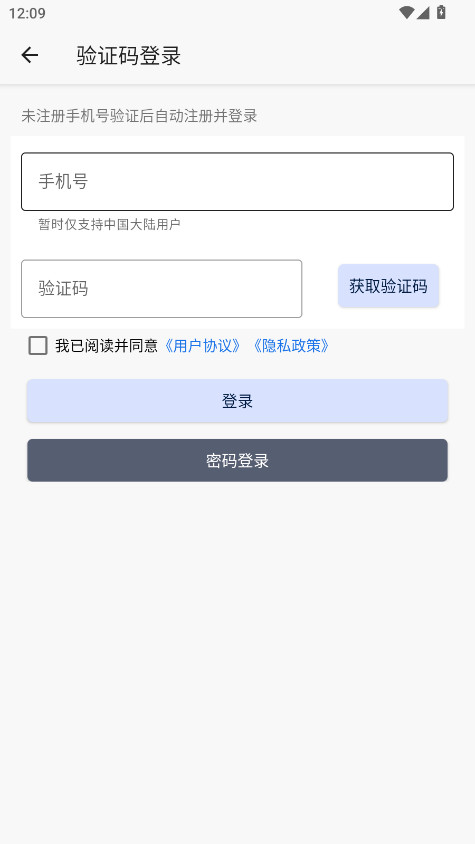Tap the battery indicator icon
The height and width of the screenshot is (844, 475).
pos(441,12)
